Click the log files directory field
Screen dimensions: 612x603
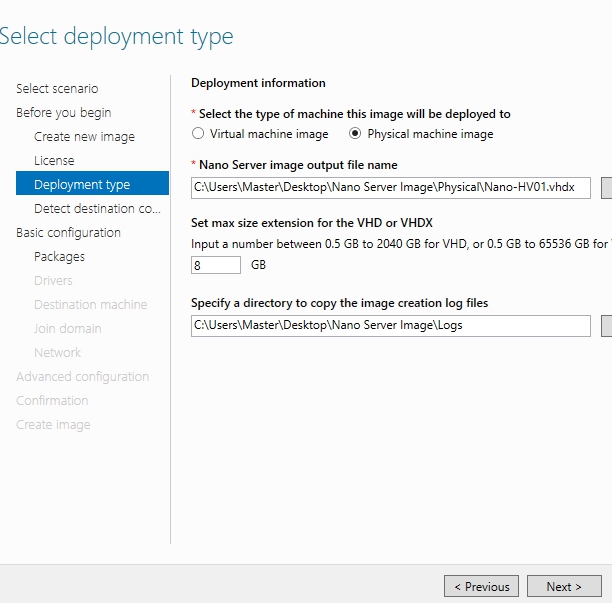(x=390, y=325)
